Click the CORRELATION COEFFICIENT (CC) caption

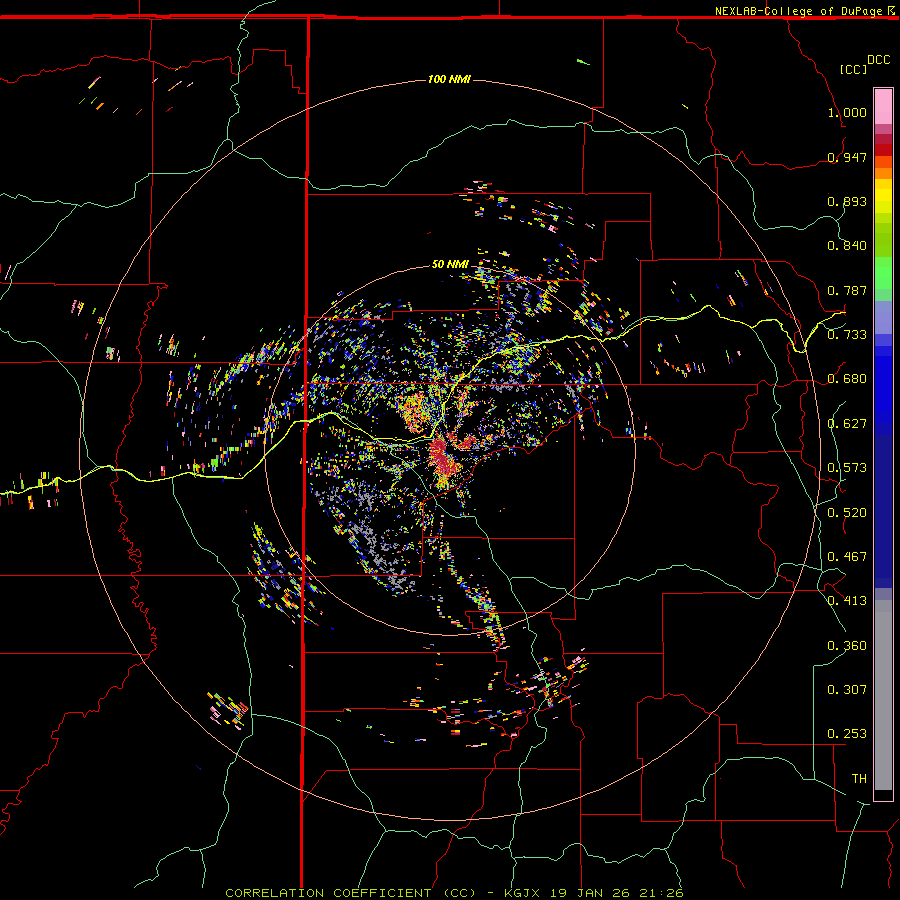coord(351,893)
